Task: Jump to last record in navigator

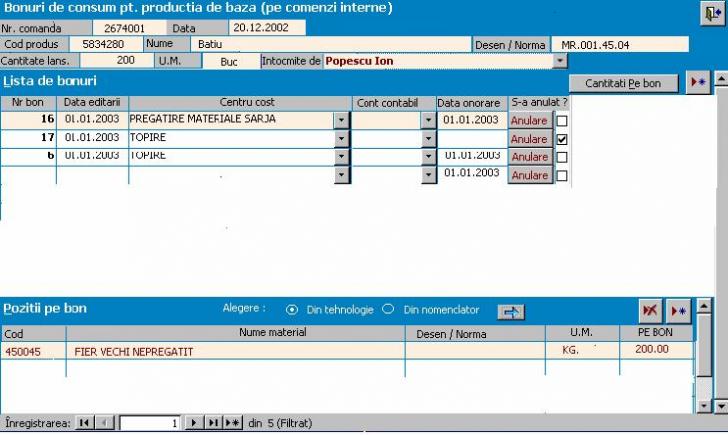Action: point(213,424)
